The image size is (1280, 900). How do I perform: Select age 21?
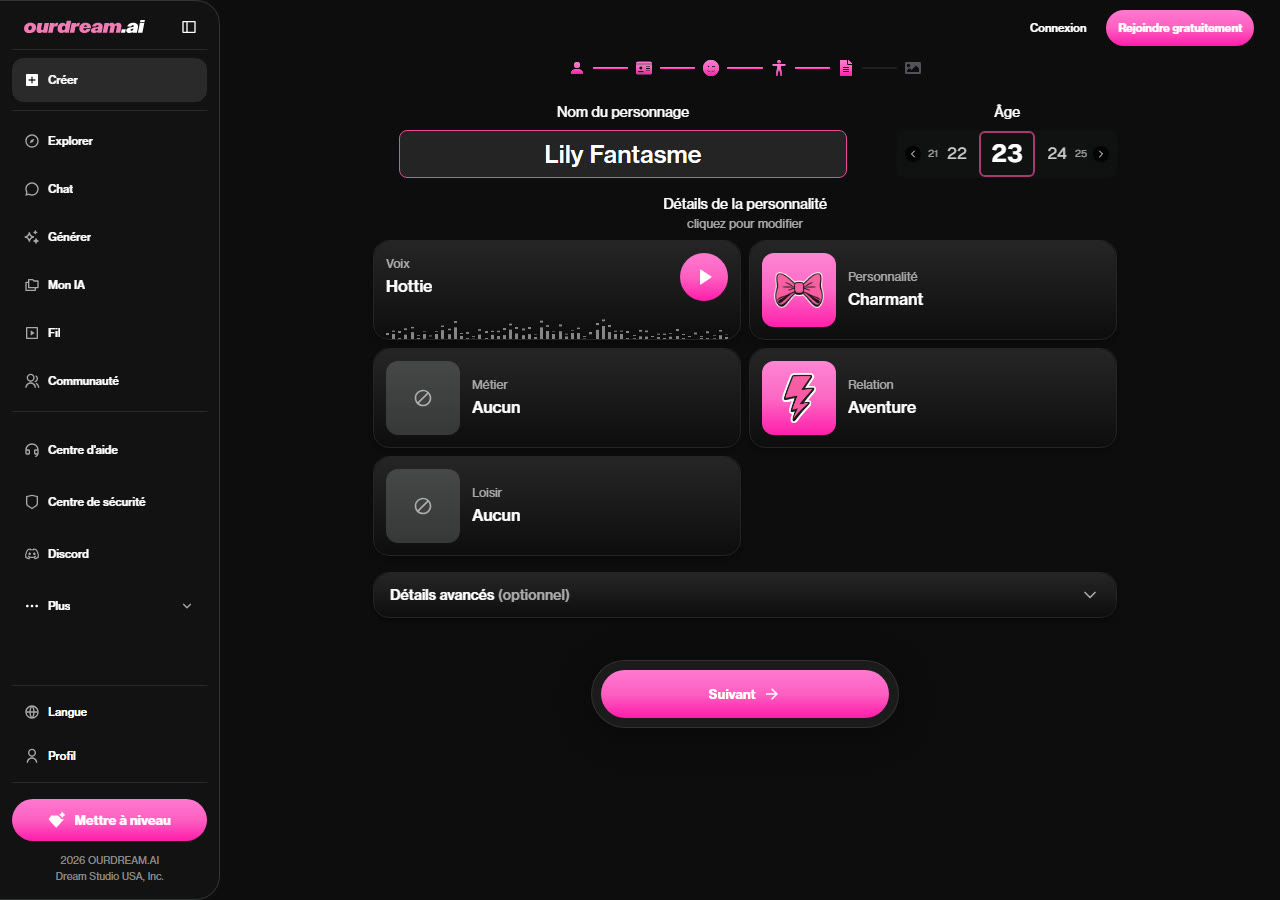(x=933, y=154)
